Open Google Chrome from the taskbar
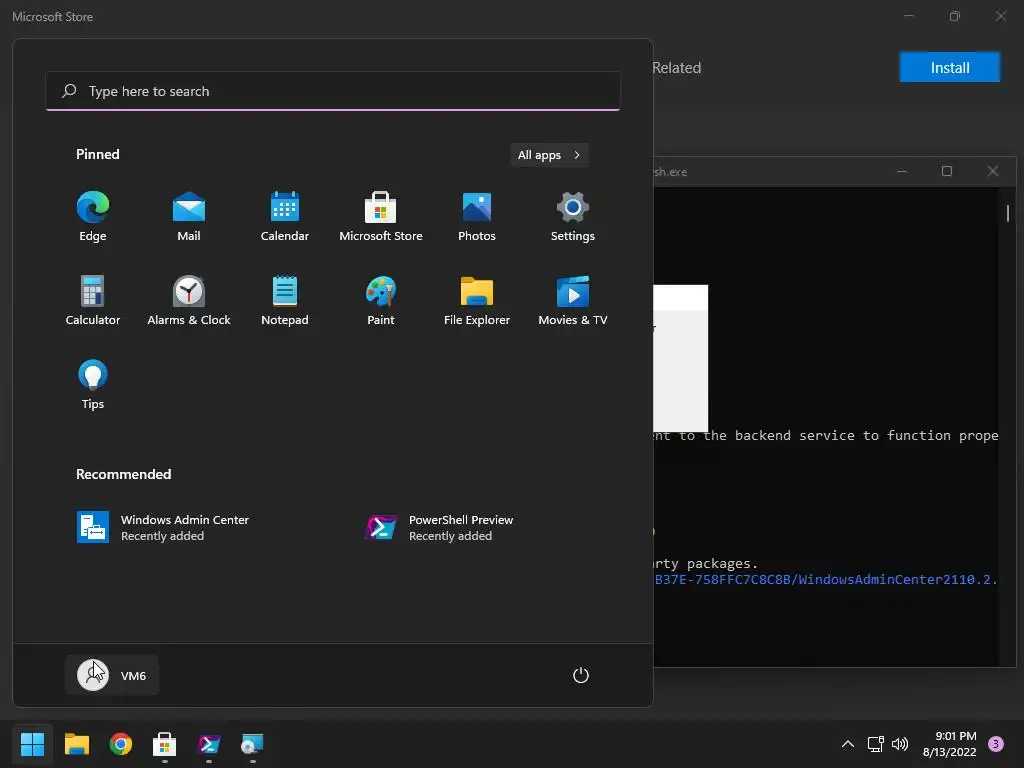Image resolution: width=1024 pixels, height=768 pixels. pos(121,744)
